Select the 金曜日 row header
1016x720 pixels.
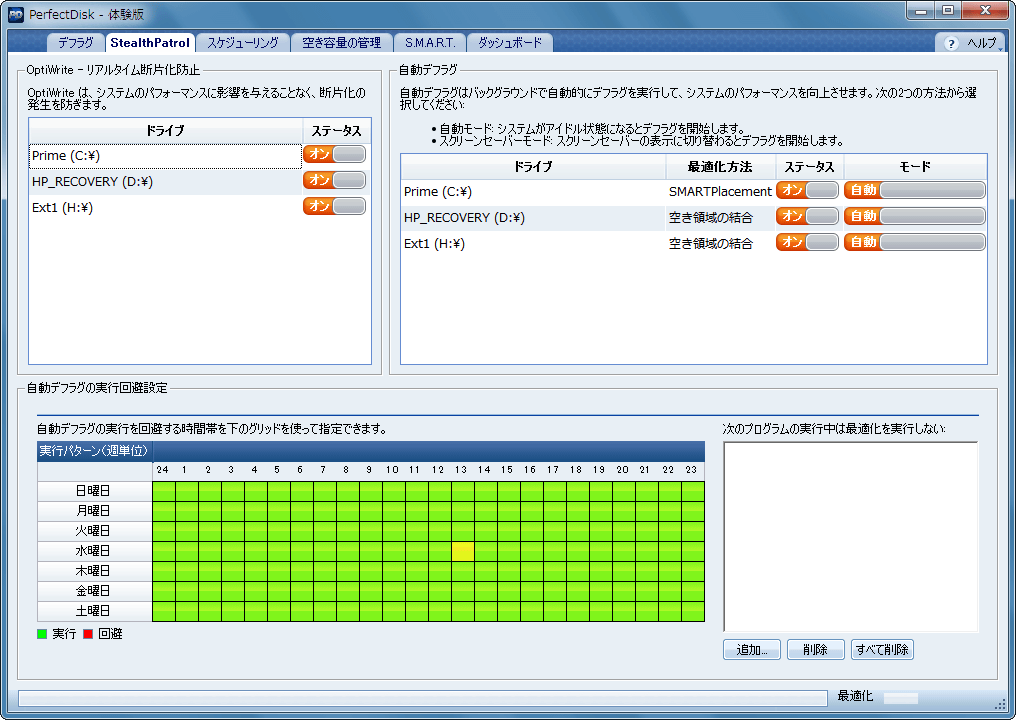point(95,591)
